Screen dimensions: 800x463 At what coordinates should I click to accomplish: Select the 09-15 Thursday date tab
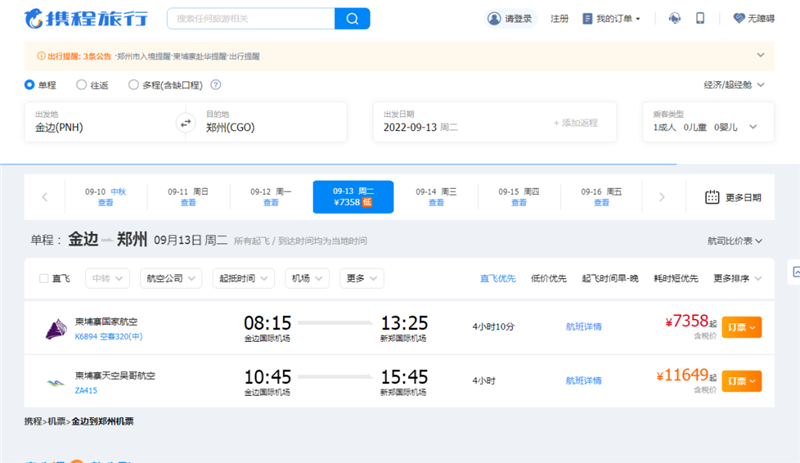(x=519, y=197)
